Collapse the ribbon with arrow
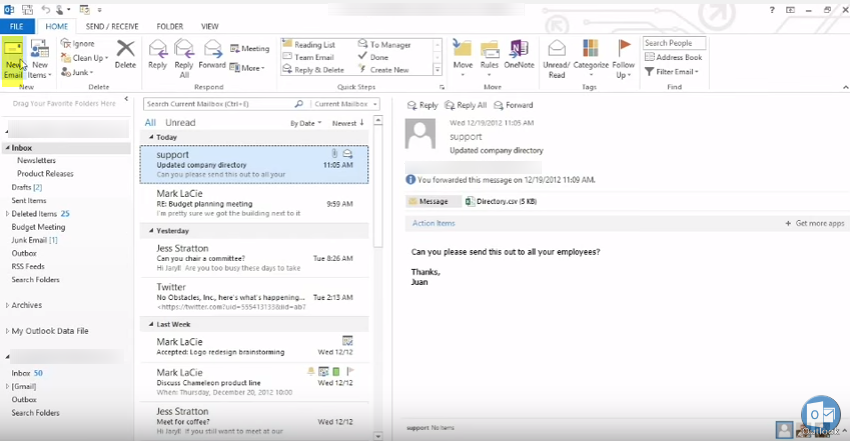Viewport: 850px width, 441px height. [x=845, y=87]
